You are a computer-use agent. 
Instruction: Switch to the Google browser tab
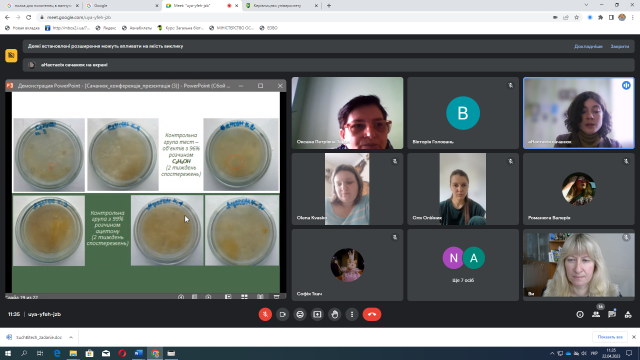pyautogui.click(x=122, y=6)
